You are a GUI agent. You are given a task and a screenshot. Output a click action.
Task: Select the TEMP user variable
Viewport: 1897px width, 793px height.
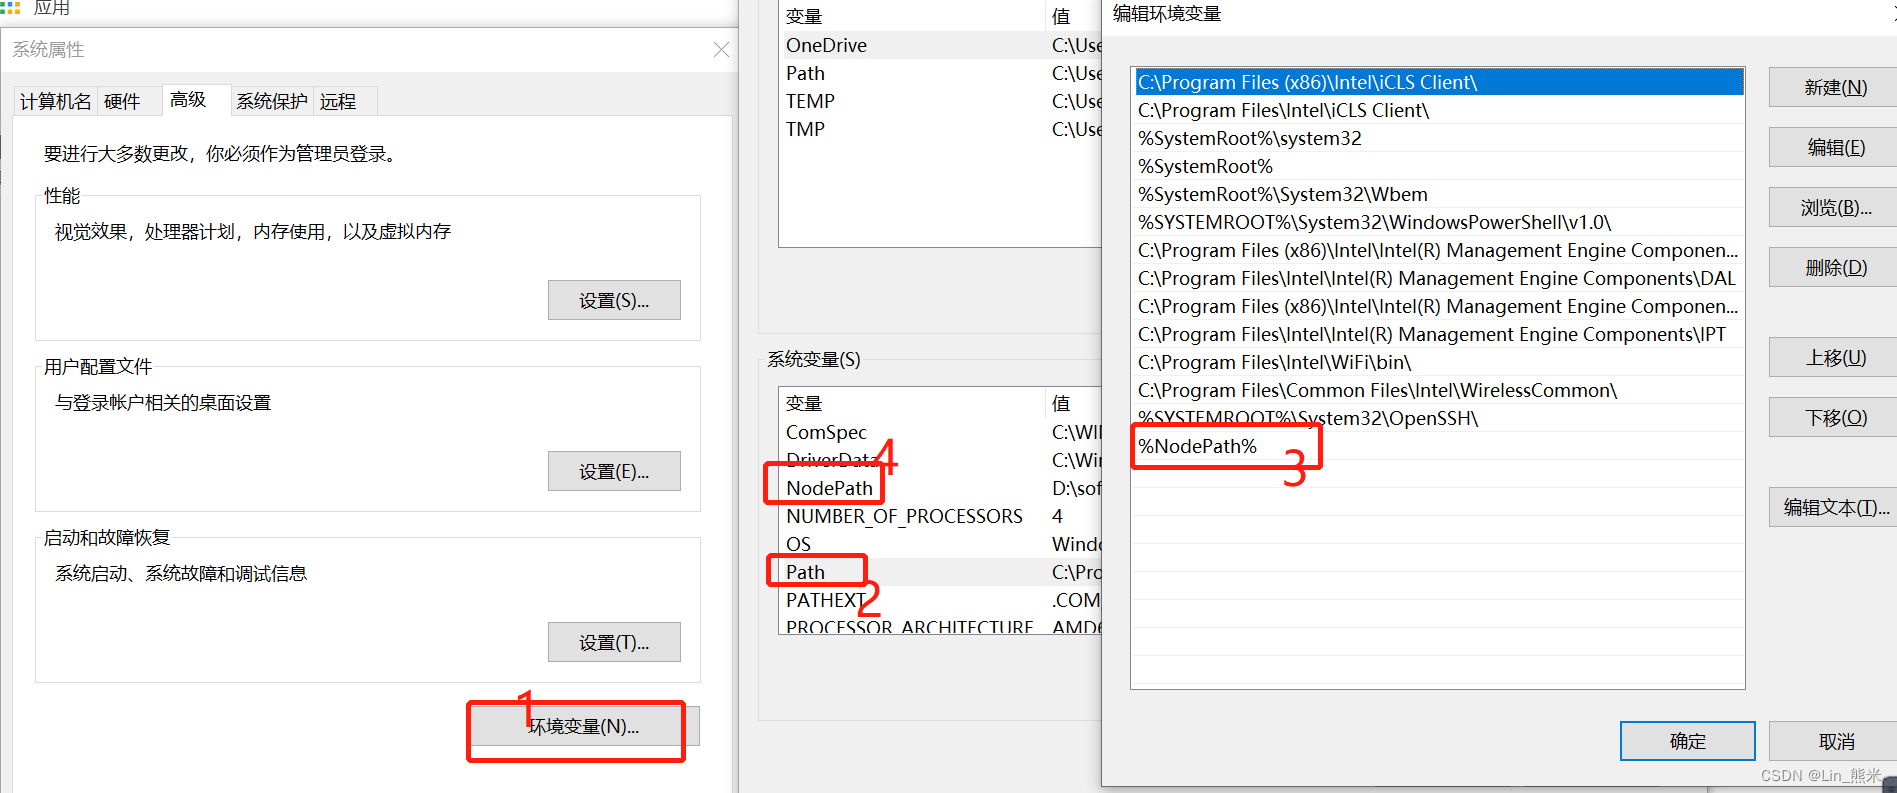click(x=940, y=101)
